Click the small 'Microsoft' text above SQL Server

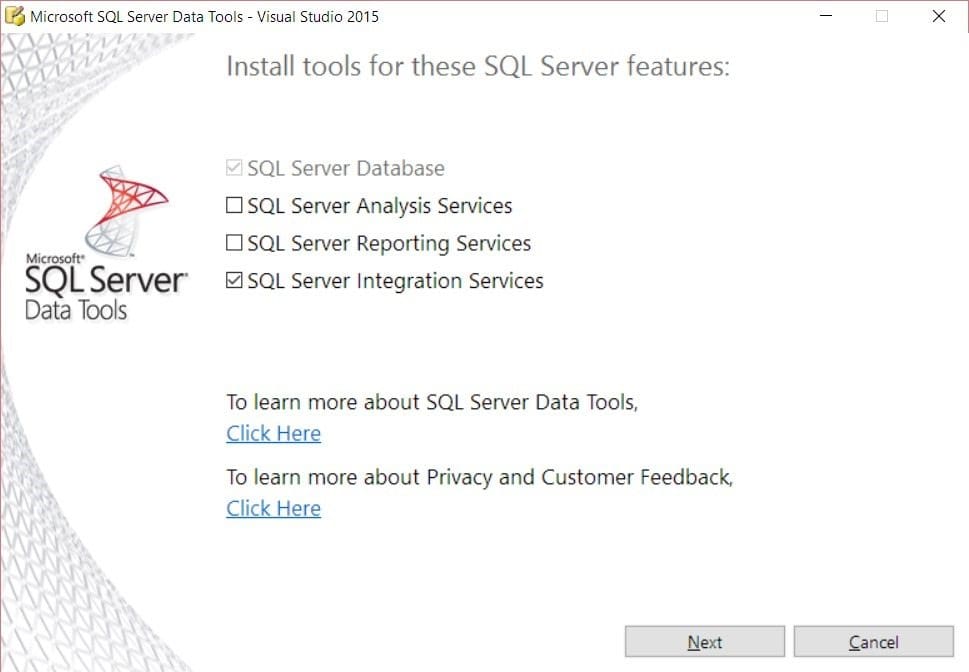(x=55, y=258)
